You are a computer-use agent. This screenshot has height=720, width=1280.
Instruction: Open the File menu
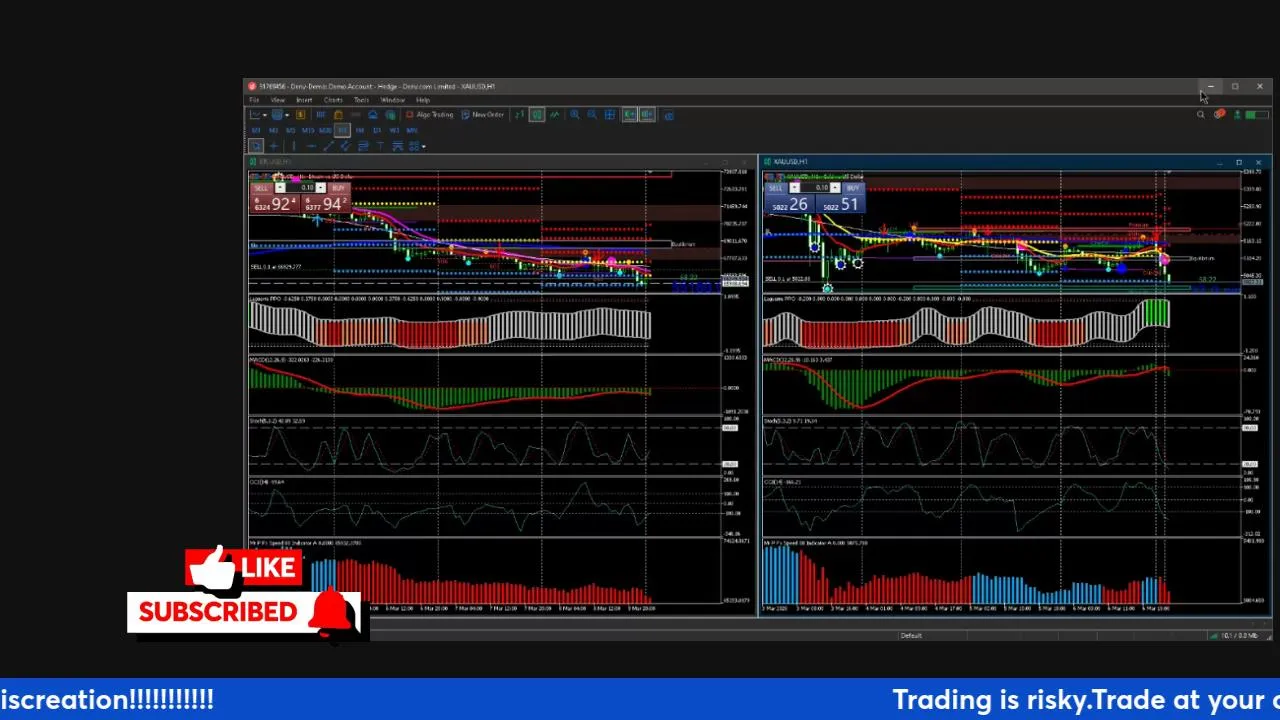click(254, 100)
